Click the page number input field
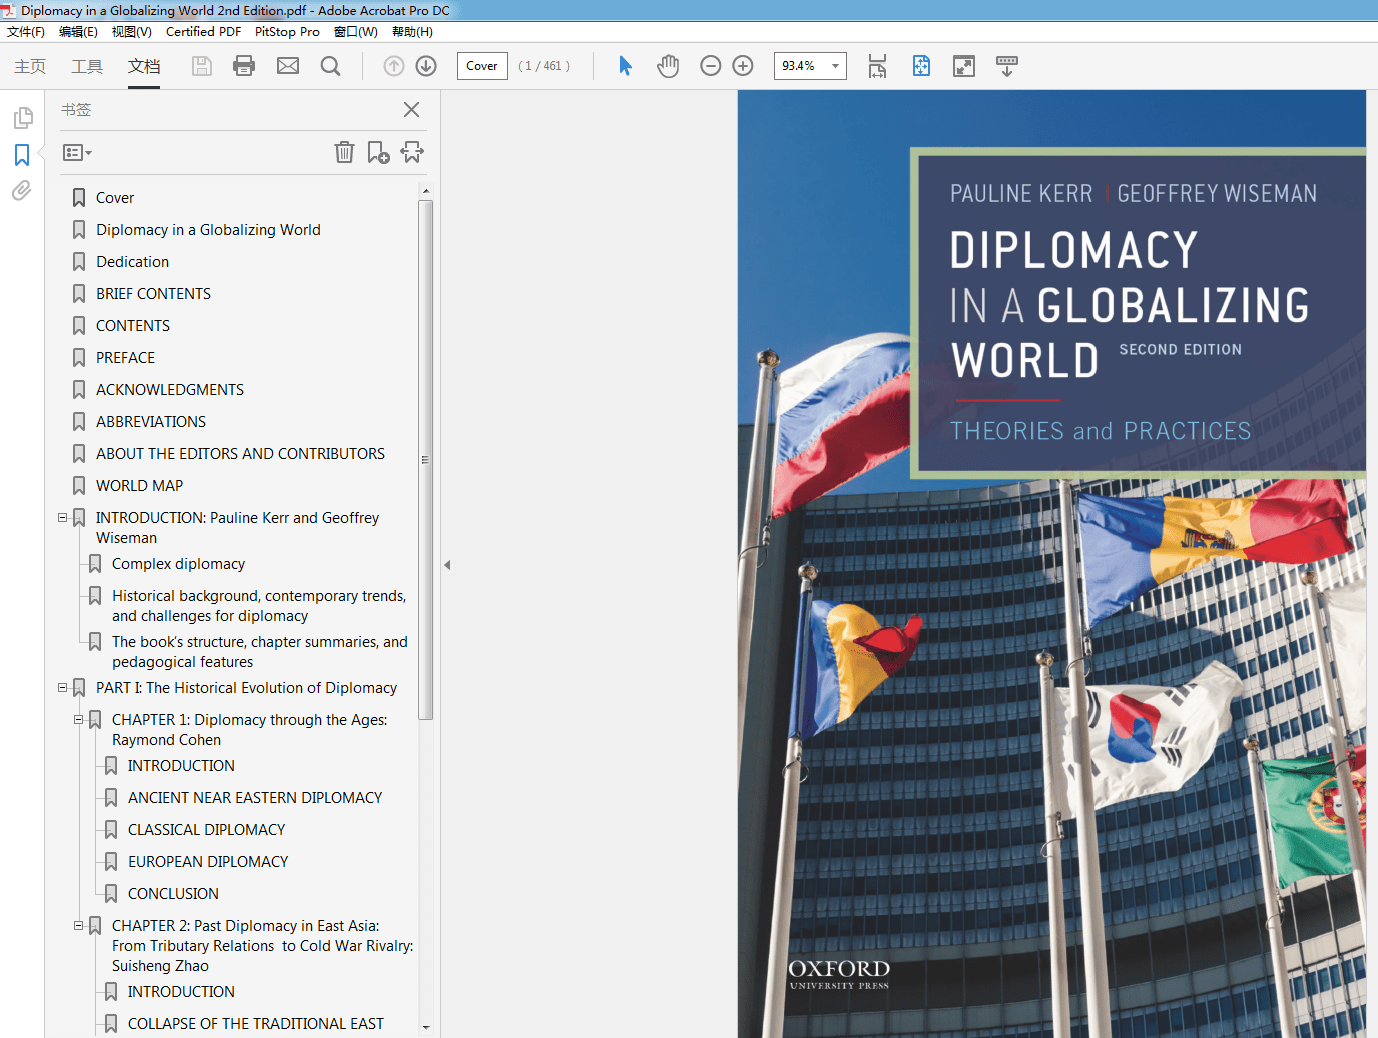 pyautogui.click(x=482, y=66)
